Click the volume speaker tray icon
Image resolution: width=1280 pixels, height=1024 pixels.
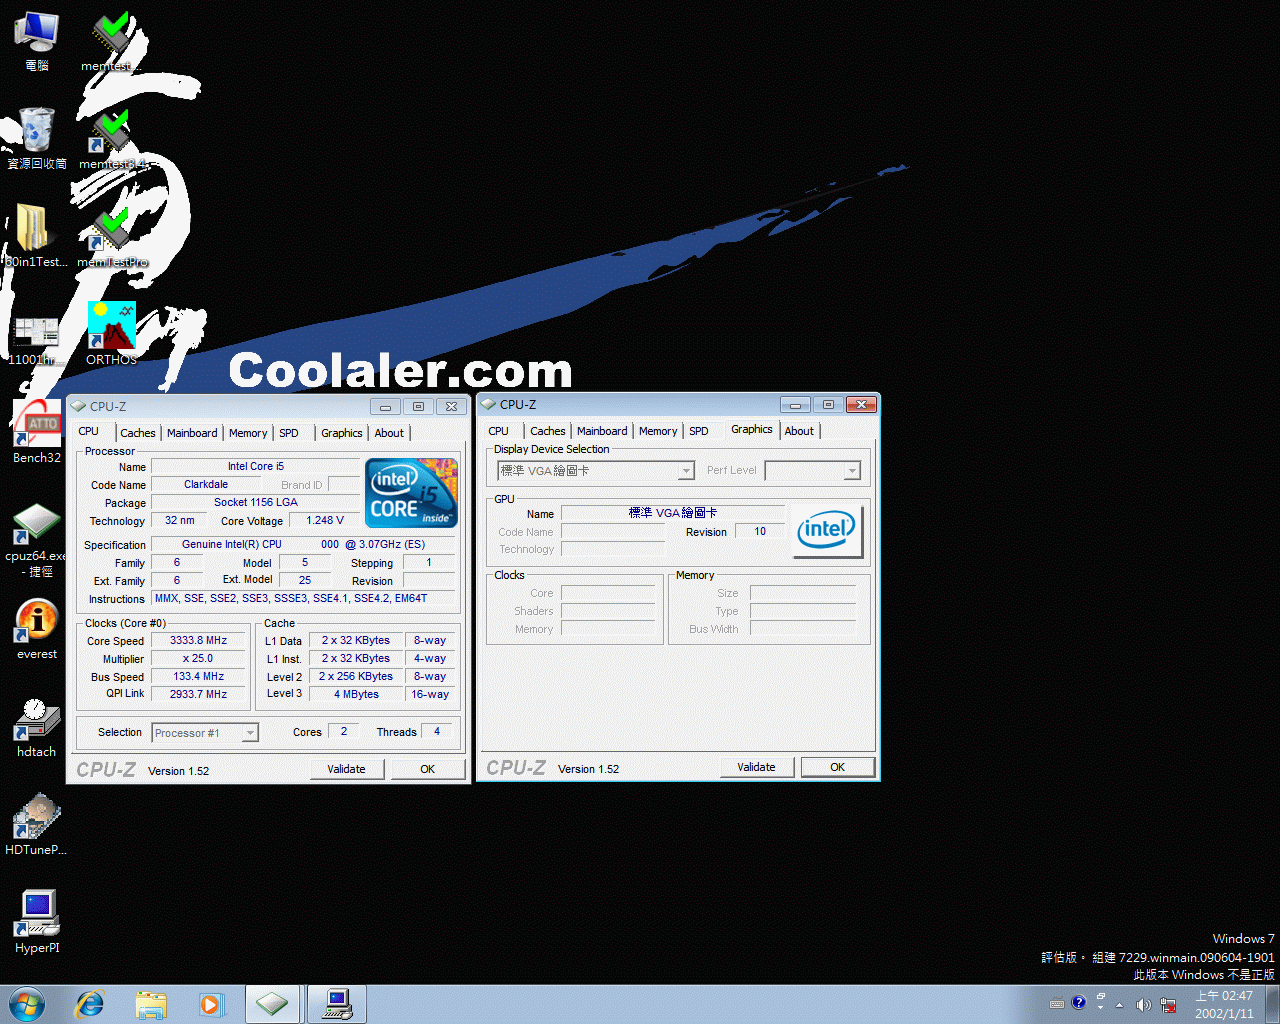click(x=1144, y=1004)
